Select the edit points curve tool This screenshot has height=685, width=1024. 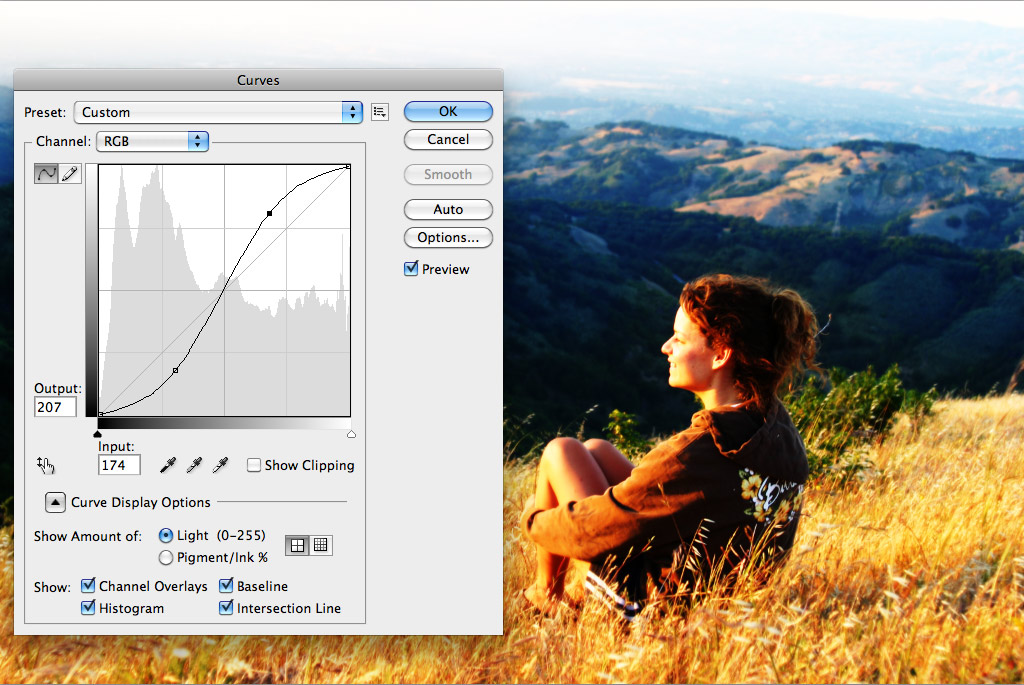(x=46, y=174)
